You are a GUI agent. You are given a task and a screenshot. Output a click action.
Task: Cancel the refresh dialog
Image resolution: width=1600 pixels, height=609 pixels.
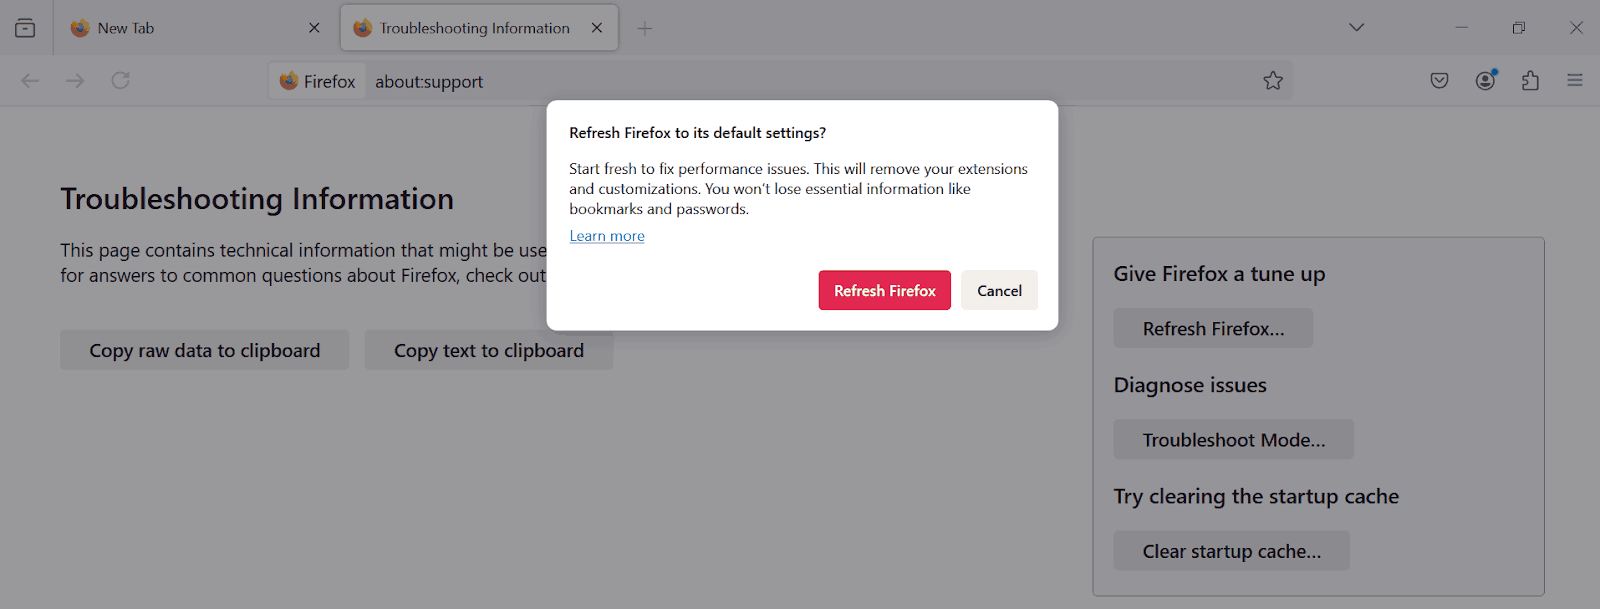tap(998, 290)
